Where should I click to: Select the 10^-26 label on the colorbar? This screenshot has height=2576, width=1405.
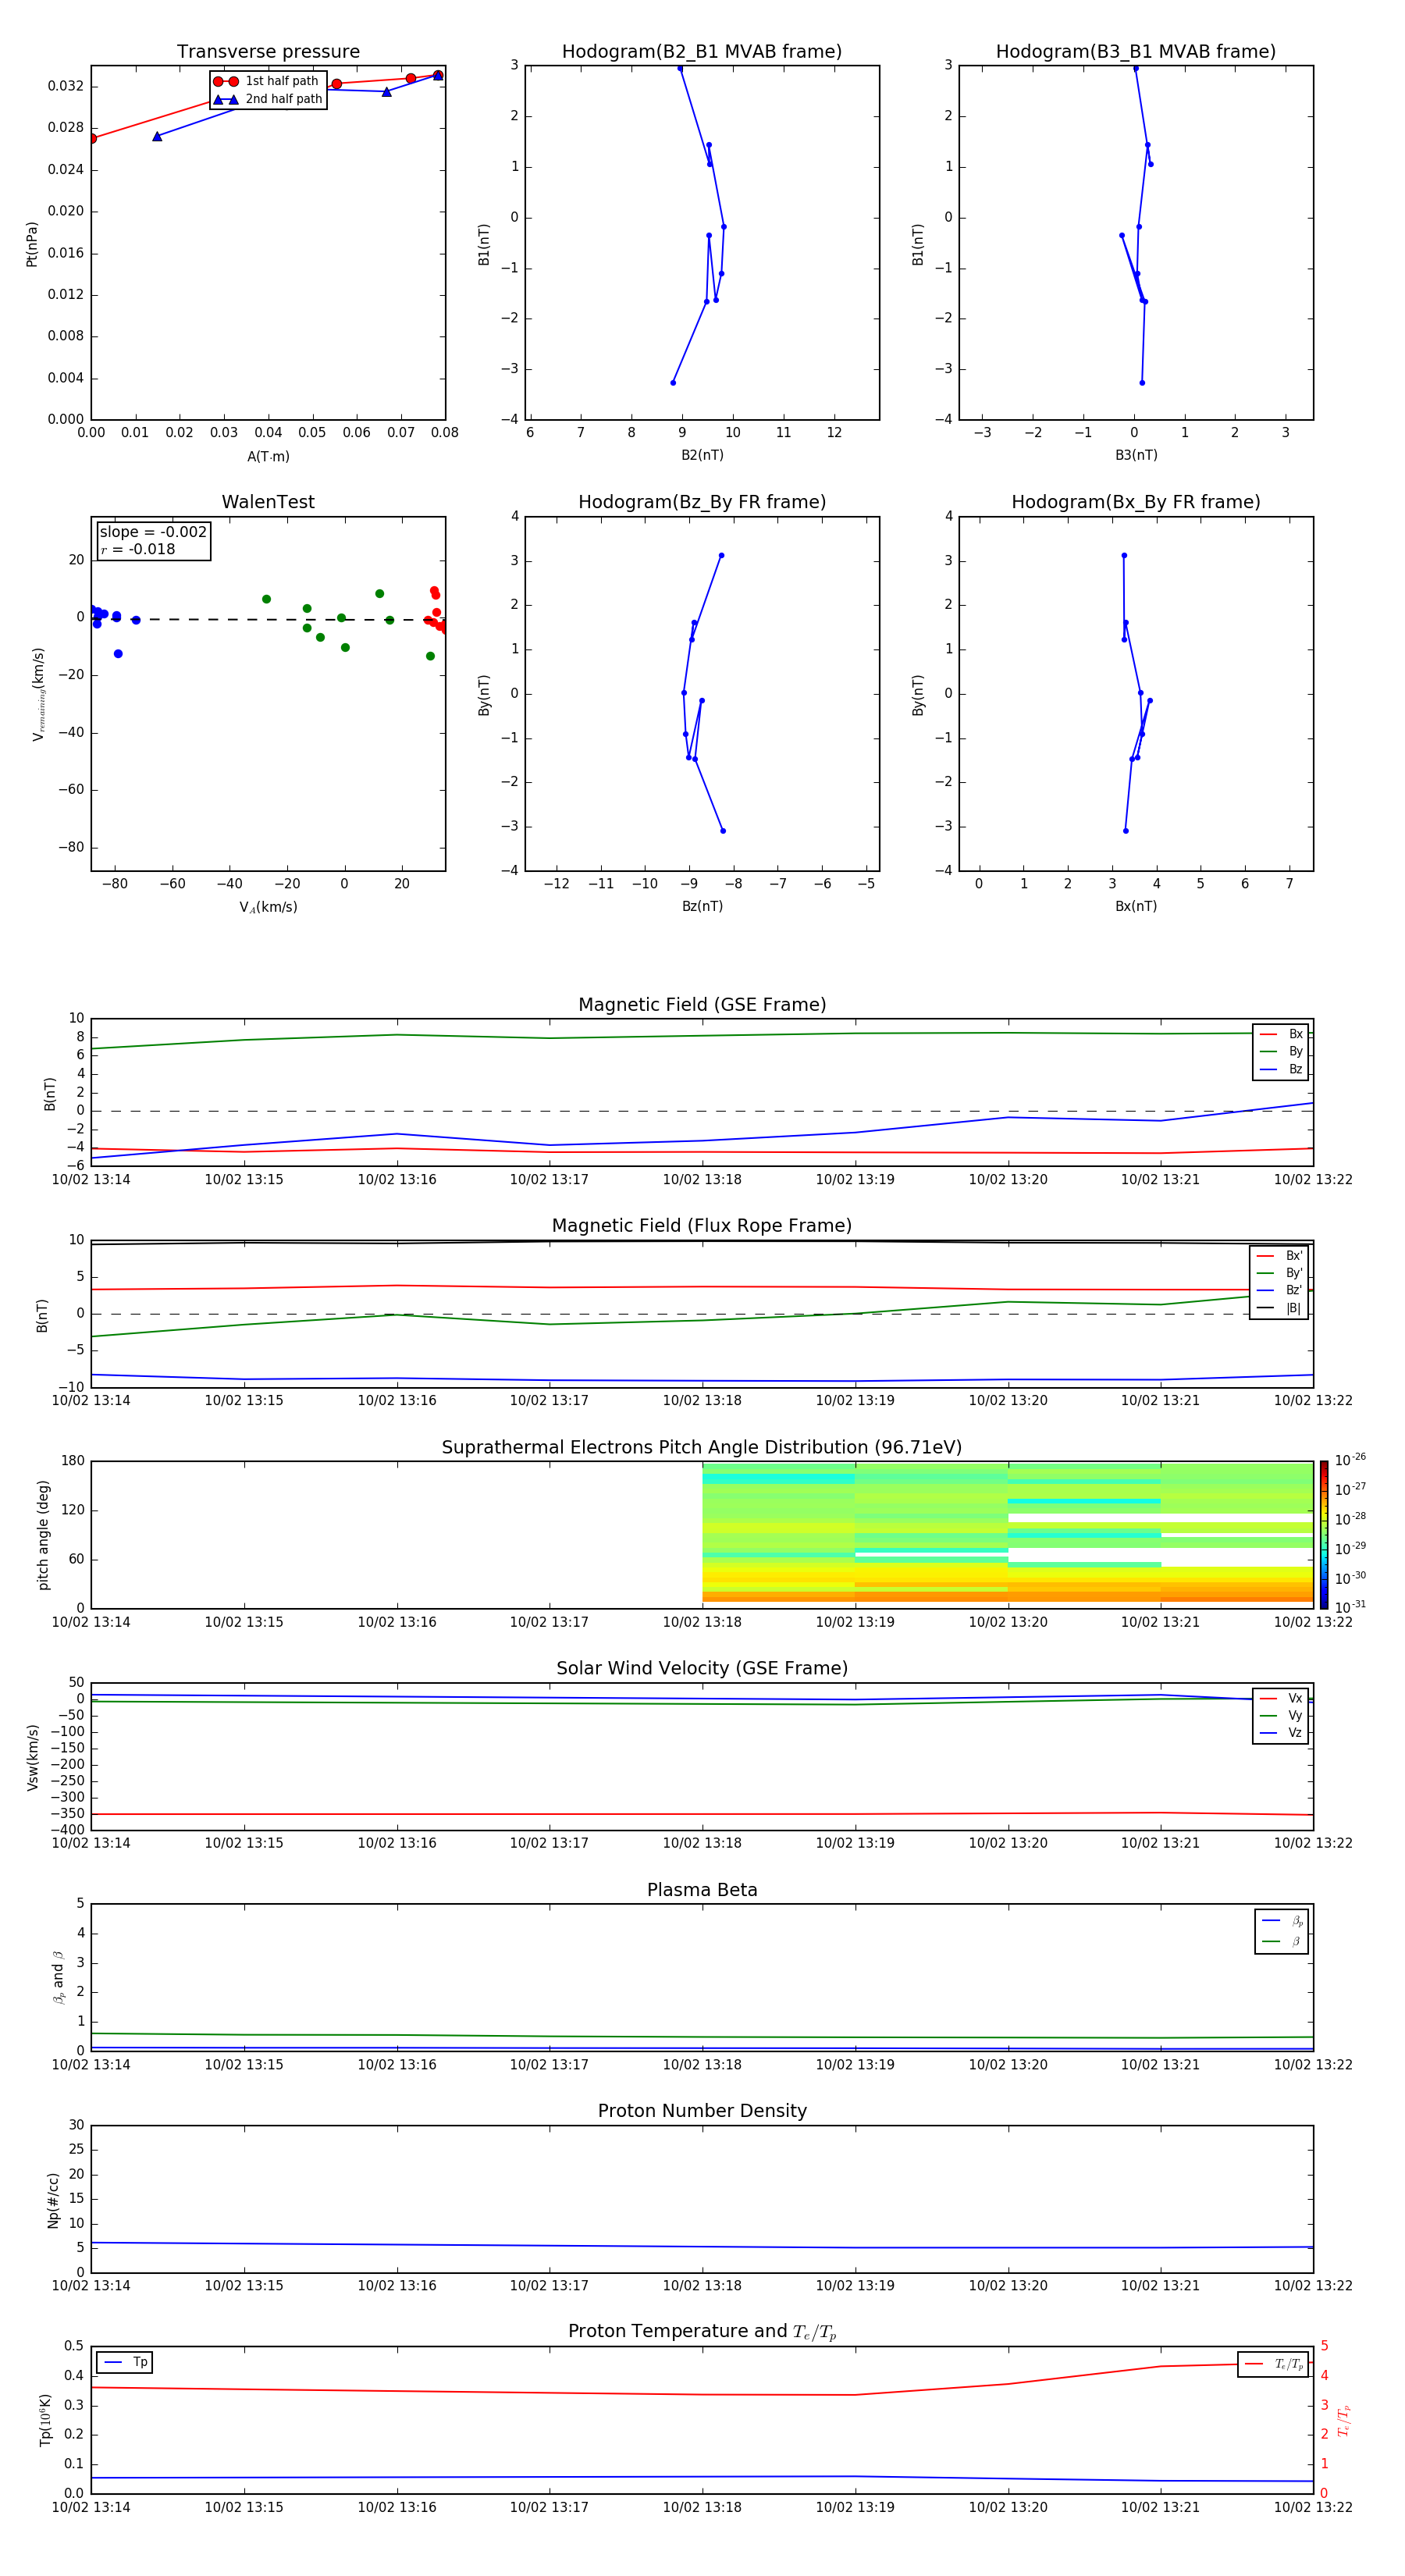[x=1350, y=1460]
